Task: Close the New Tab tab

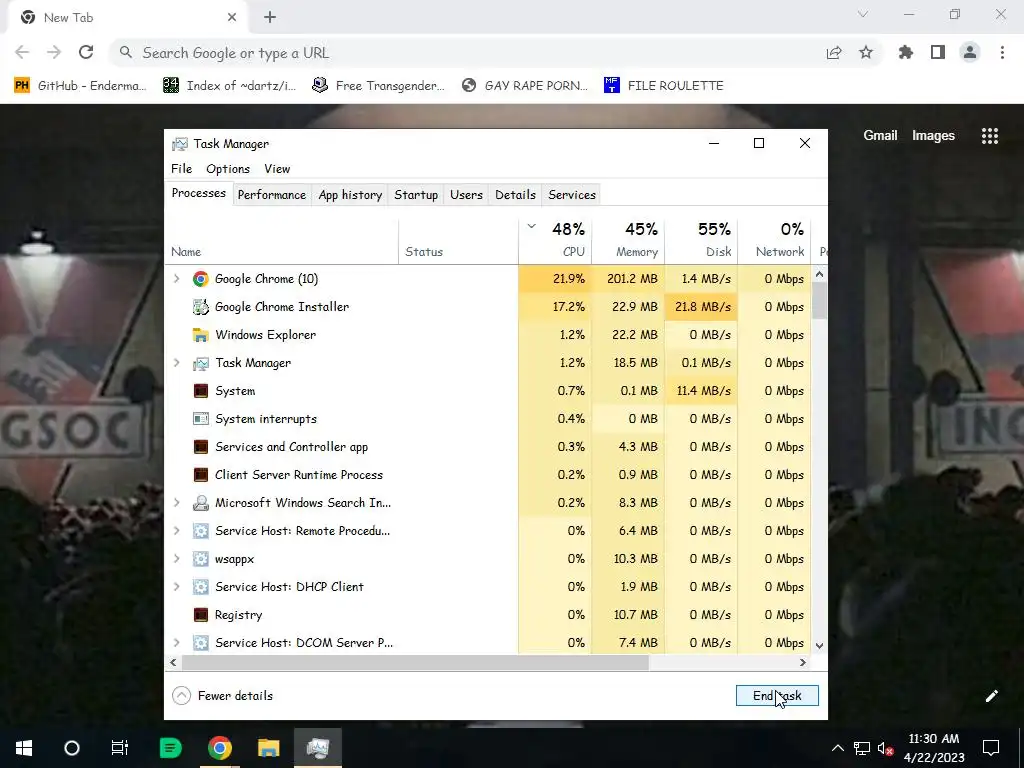Action: click(232, 18)
